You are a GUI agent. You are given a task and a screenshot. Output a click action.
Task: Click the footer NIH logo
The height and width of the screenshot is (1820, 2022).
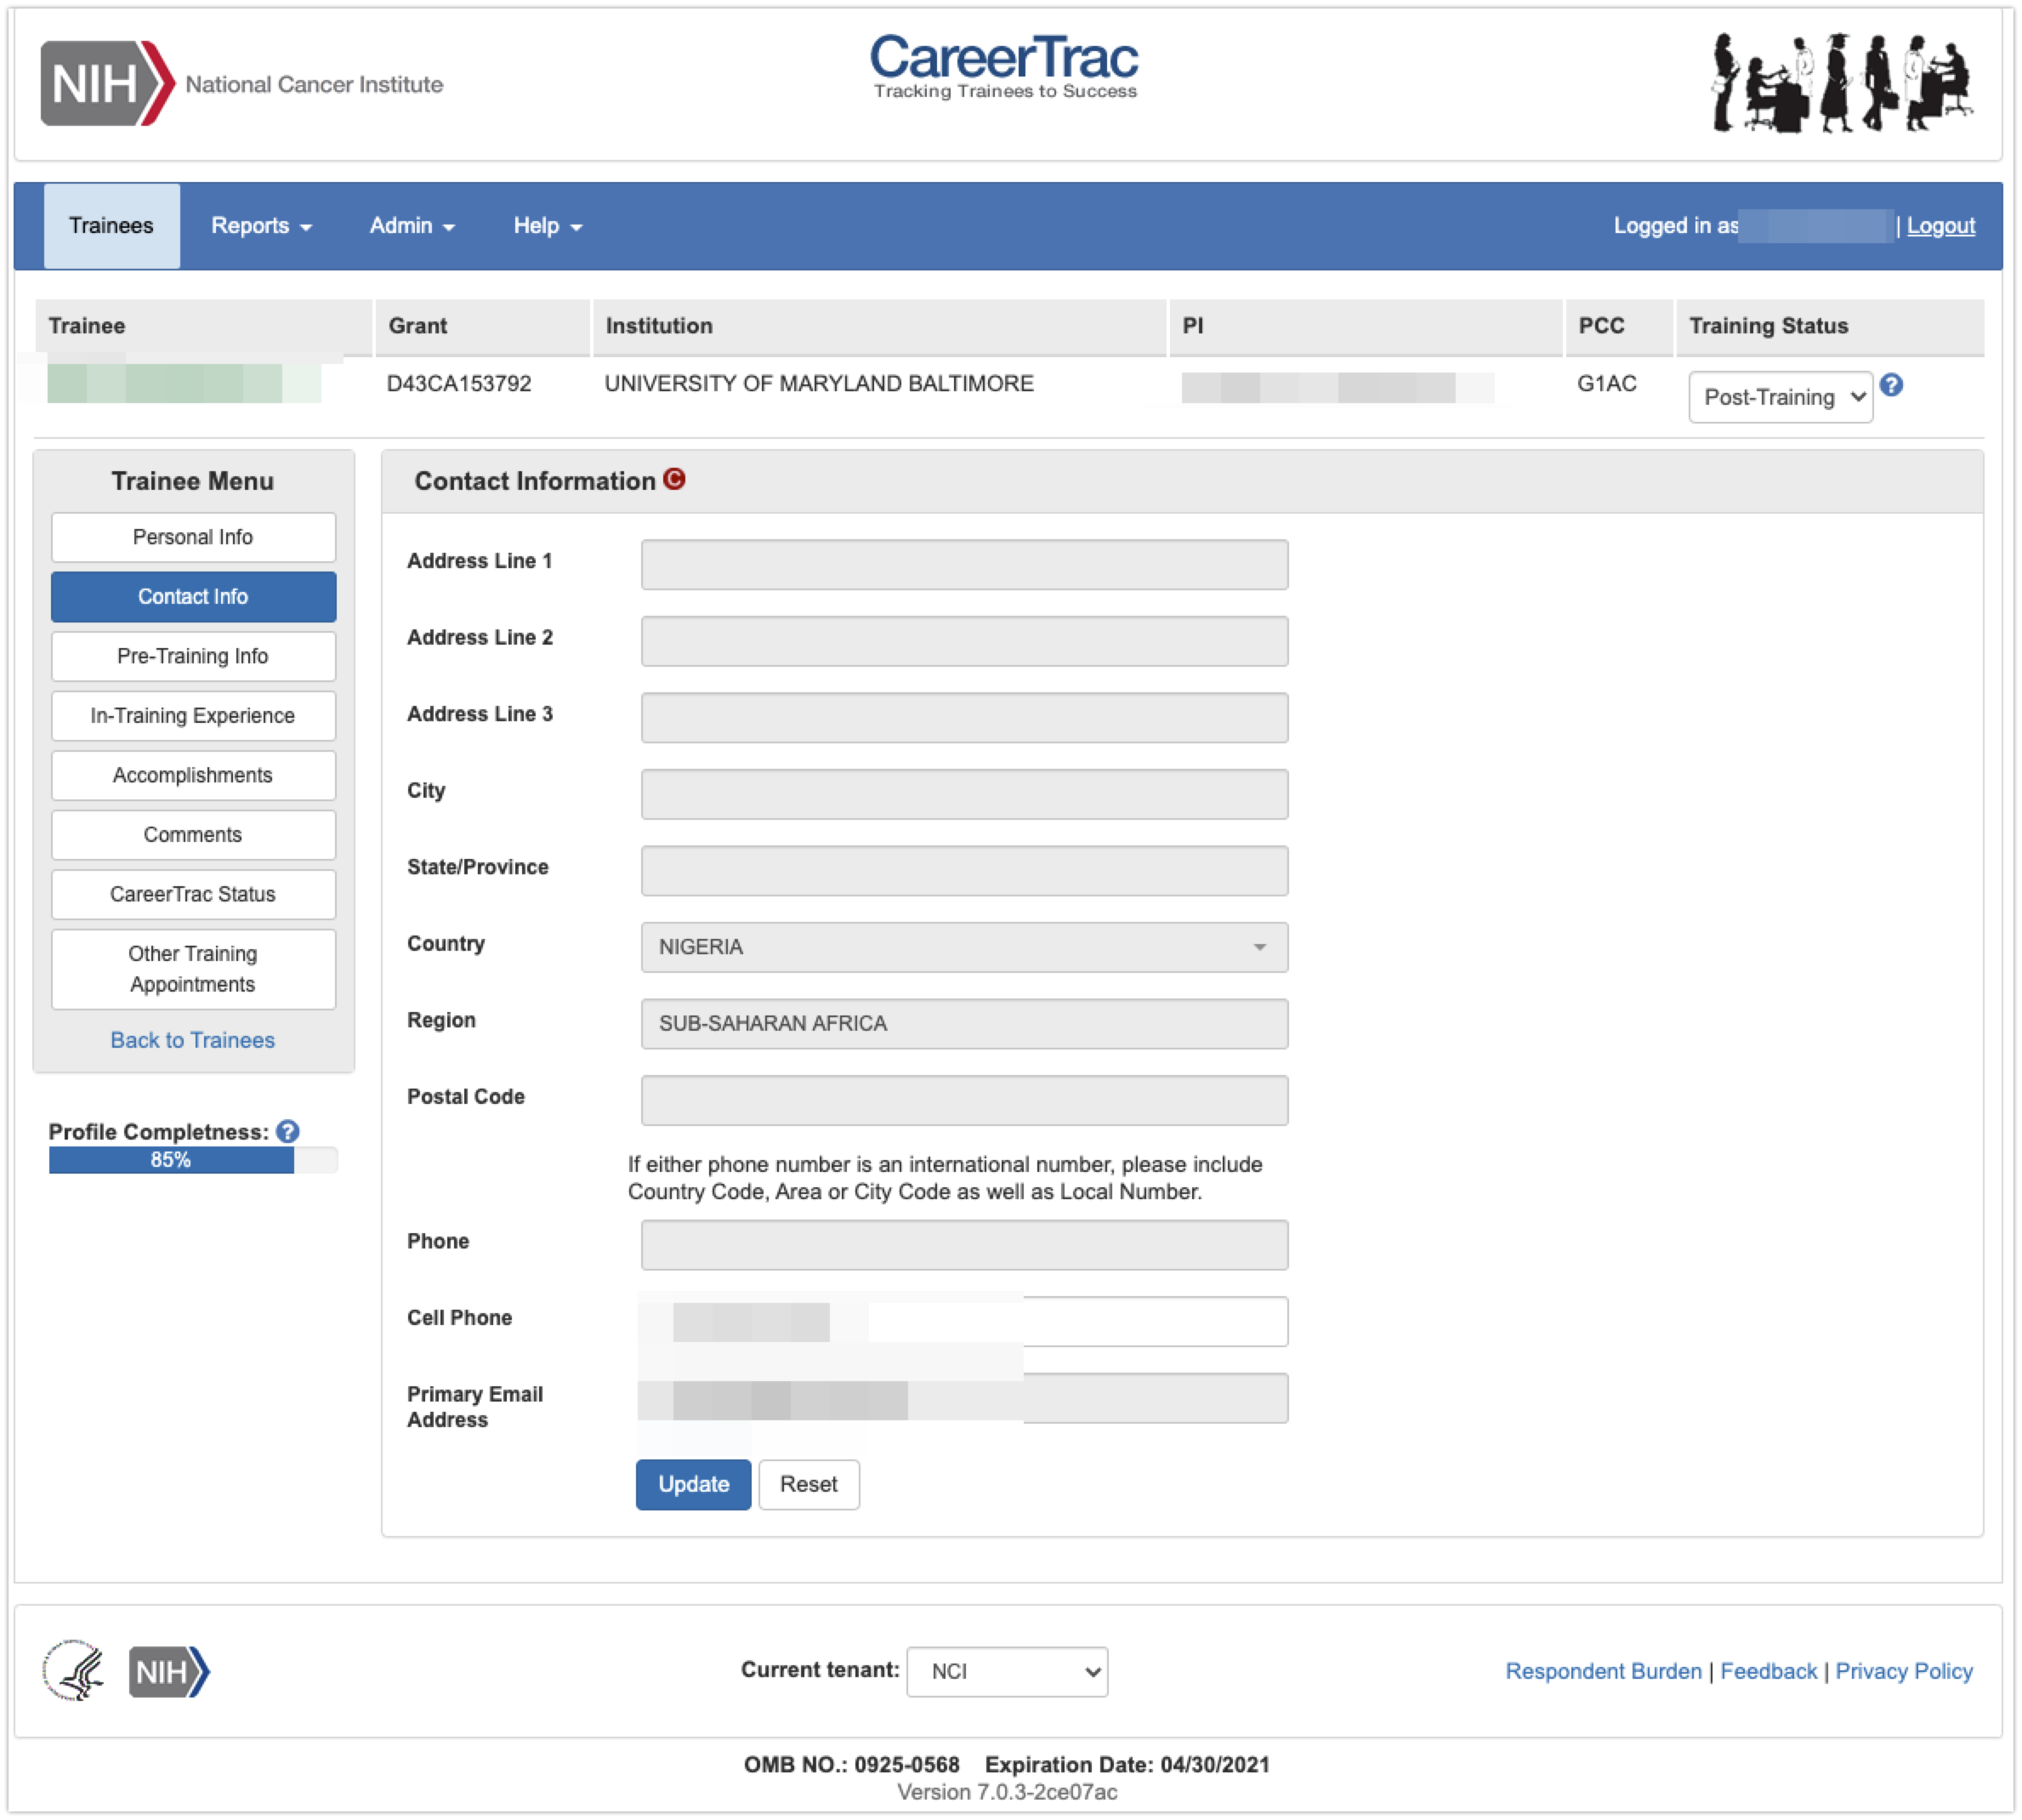[x=169, y=1671]
